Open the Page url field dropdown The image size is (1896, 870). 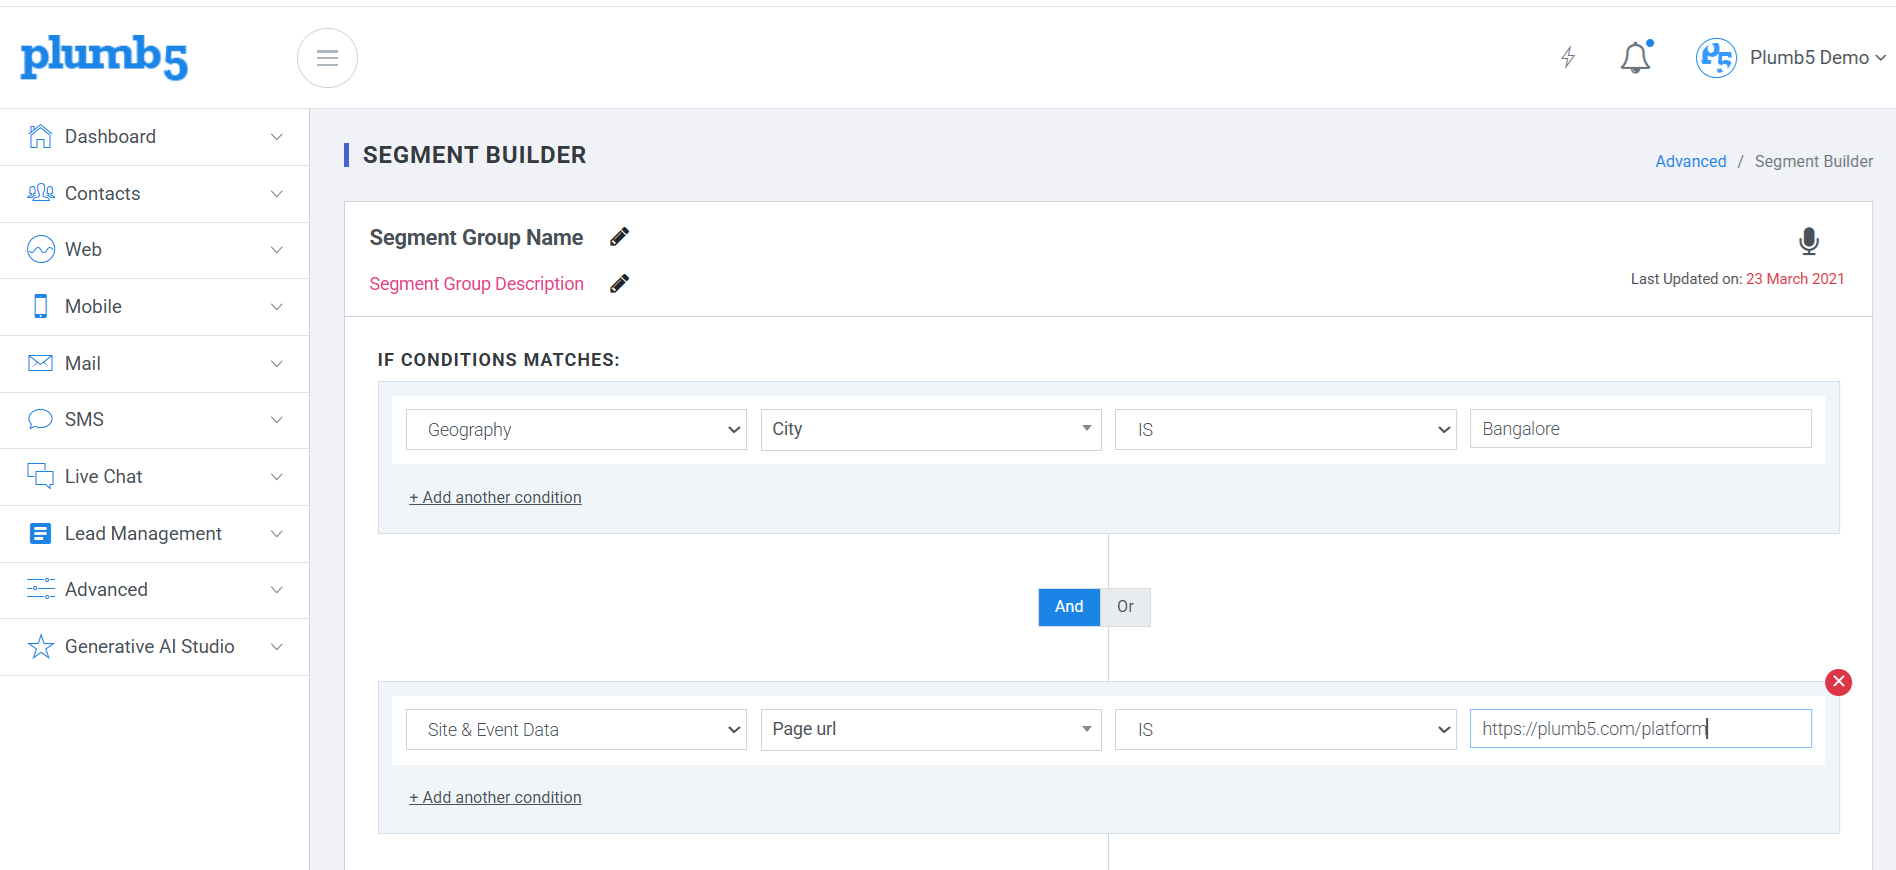tap(931, 730)
